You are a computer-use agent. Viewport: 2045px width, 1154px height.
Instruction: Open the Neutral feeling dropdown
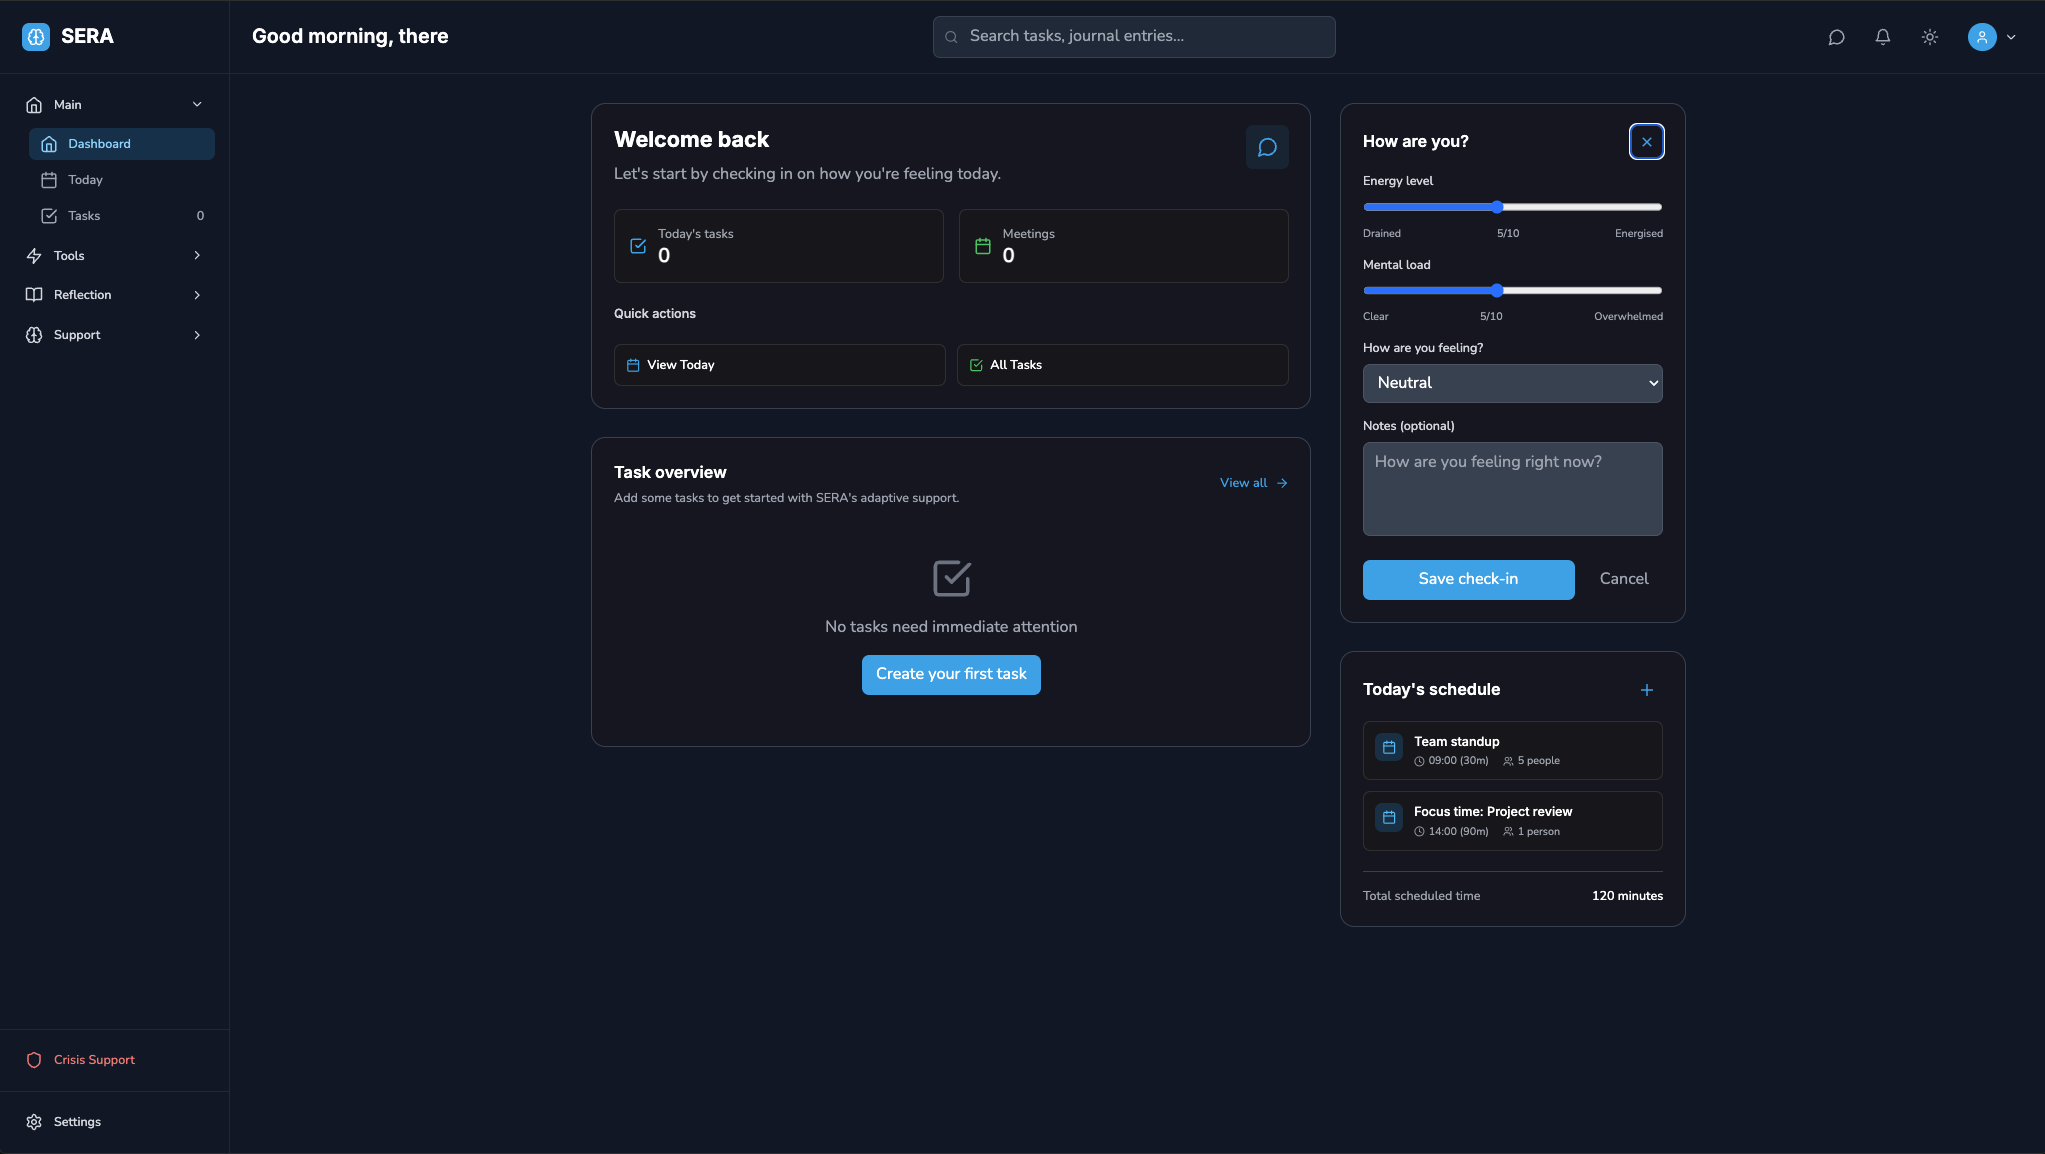[x=1512, y=383]
